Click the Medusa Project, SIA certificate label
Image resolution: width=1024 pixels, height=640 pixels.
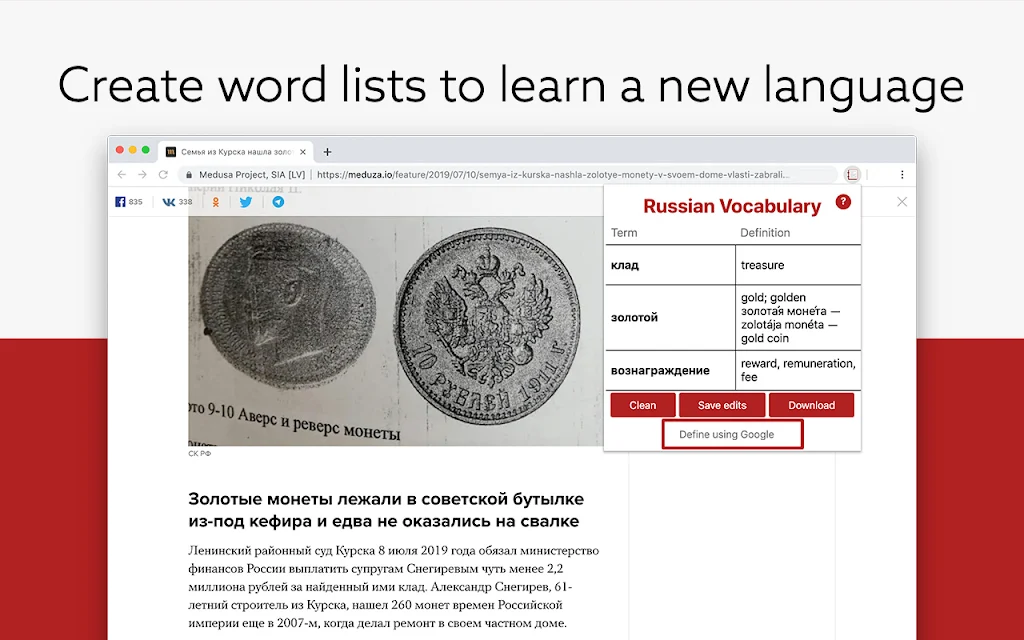[x=252, y=174]
